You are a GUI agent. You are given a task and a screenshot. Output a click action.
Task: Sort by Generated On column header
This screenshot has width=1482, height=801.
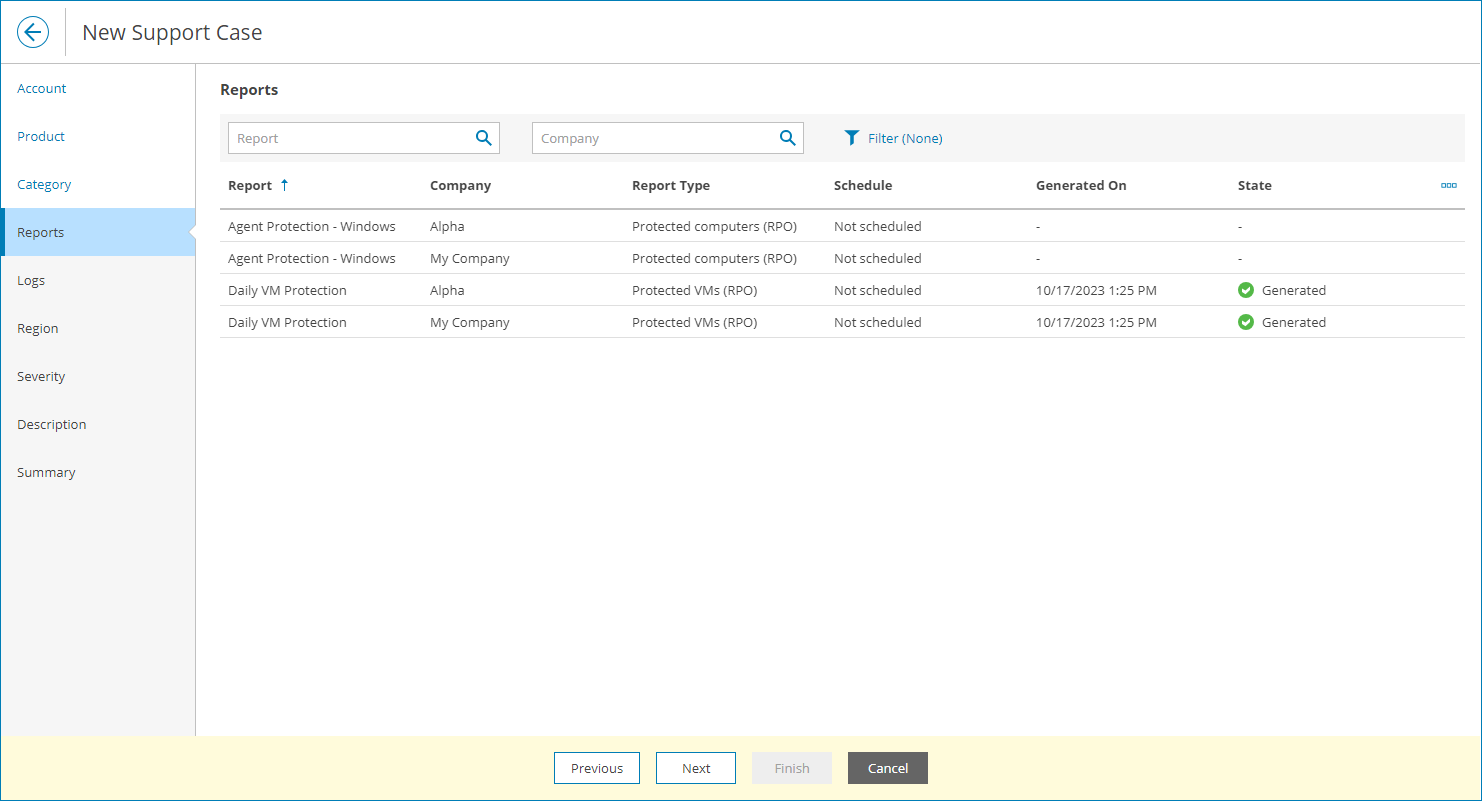(1081, 185)
